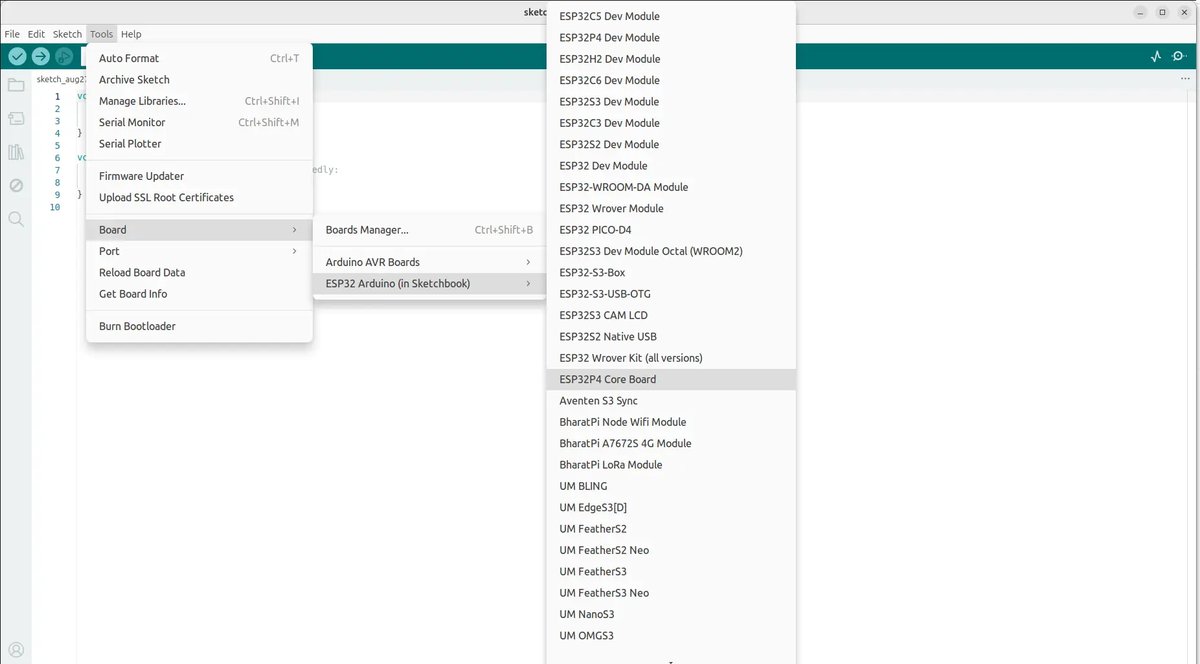Select ESP32S3 CAM LCD board
Screen dimensions: 1200x664
pyautogui.click(x=671, y=315)
